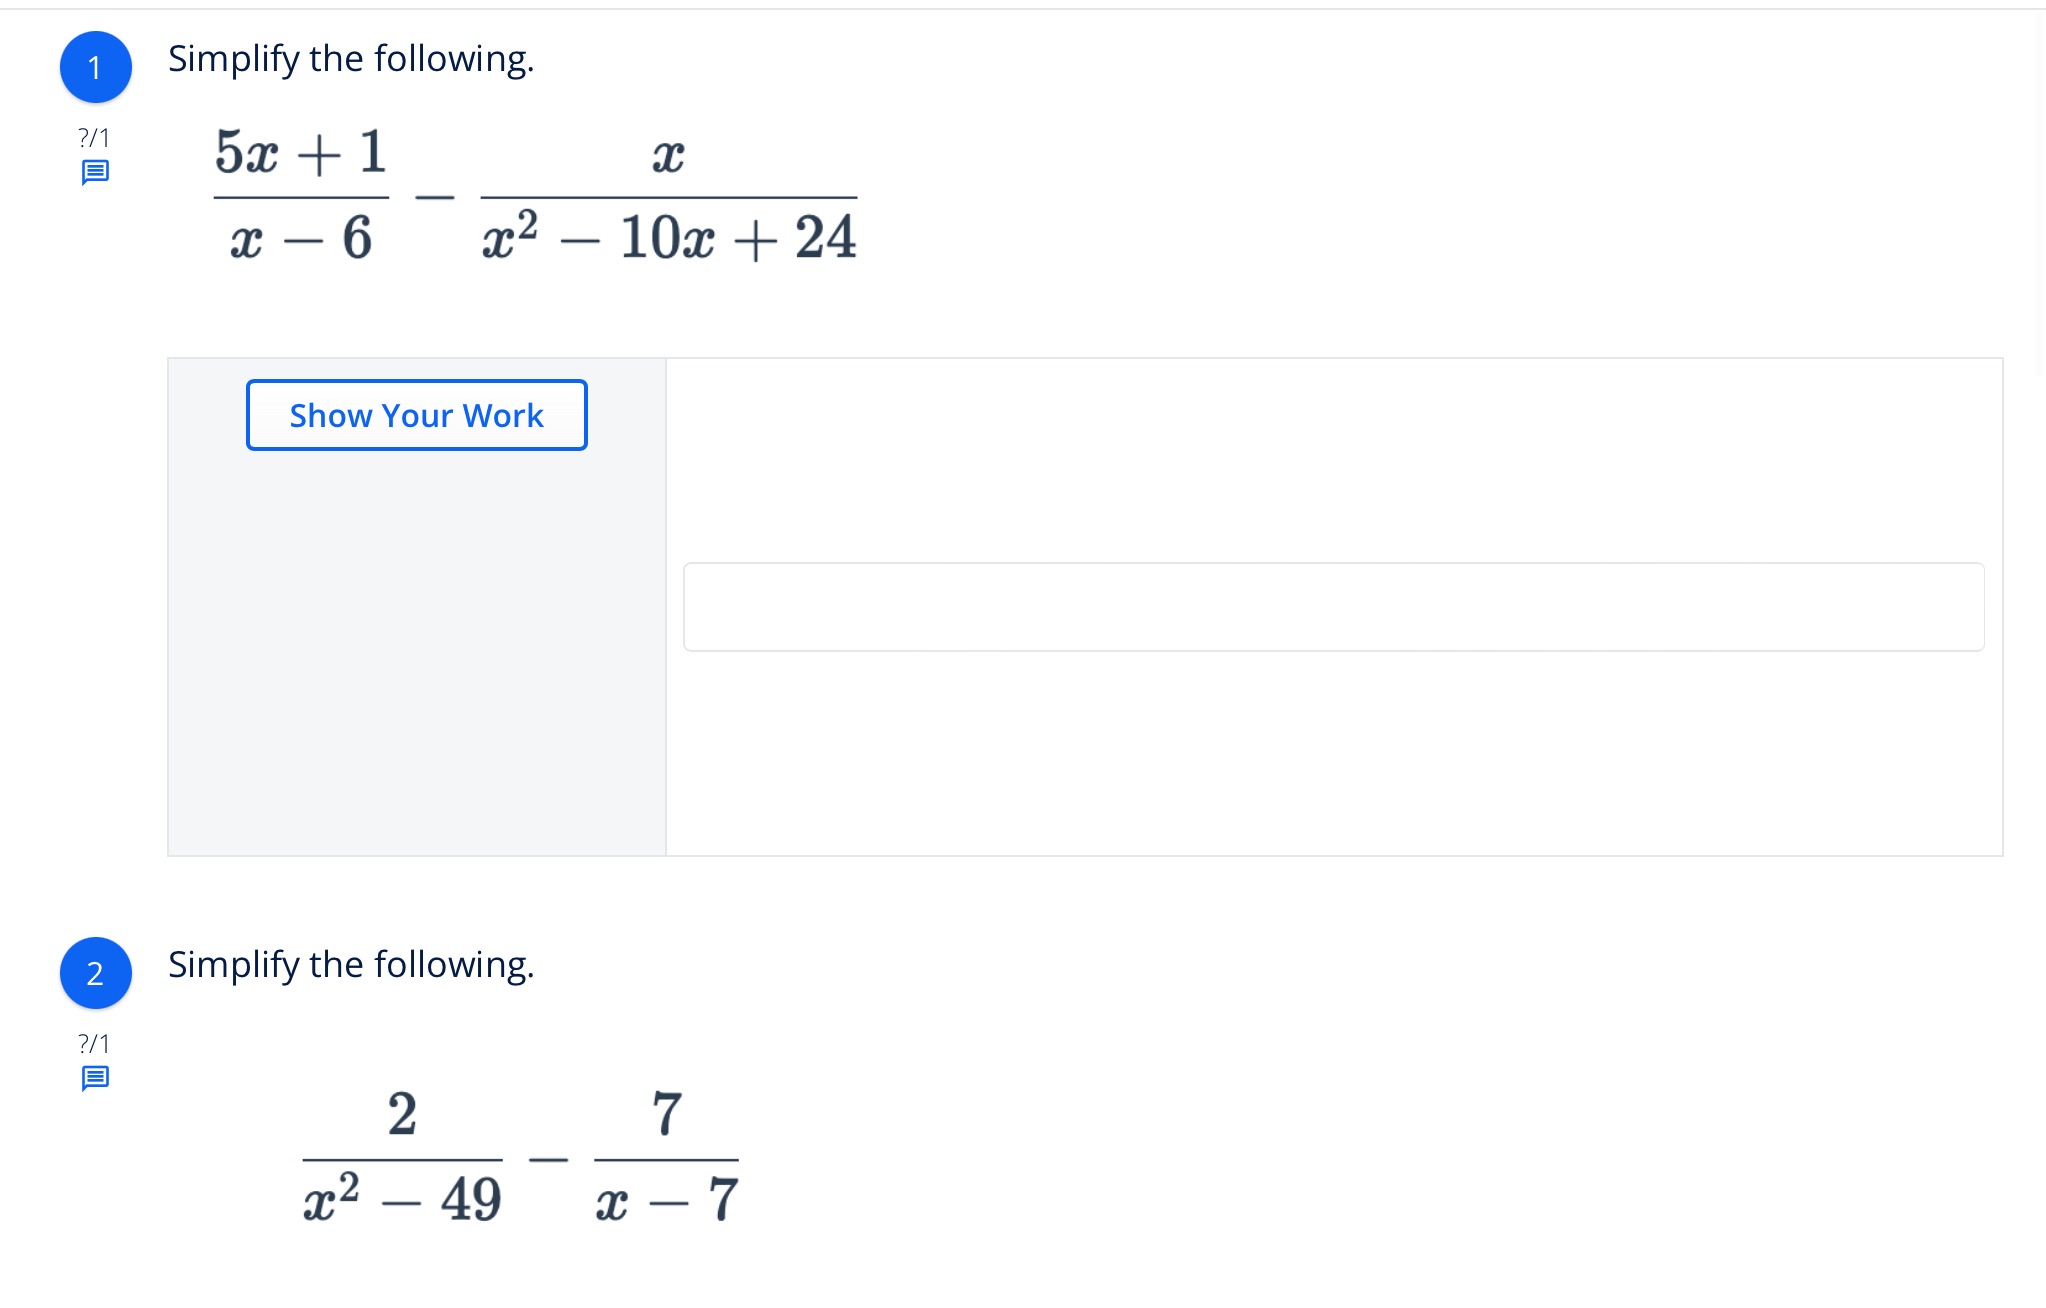Click the question 2 'Simplify the following.' prompt
This screenshot has width=2046, height=1308.
click(x=351, y=965)
